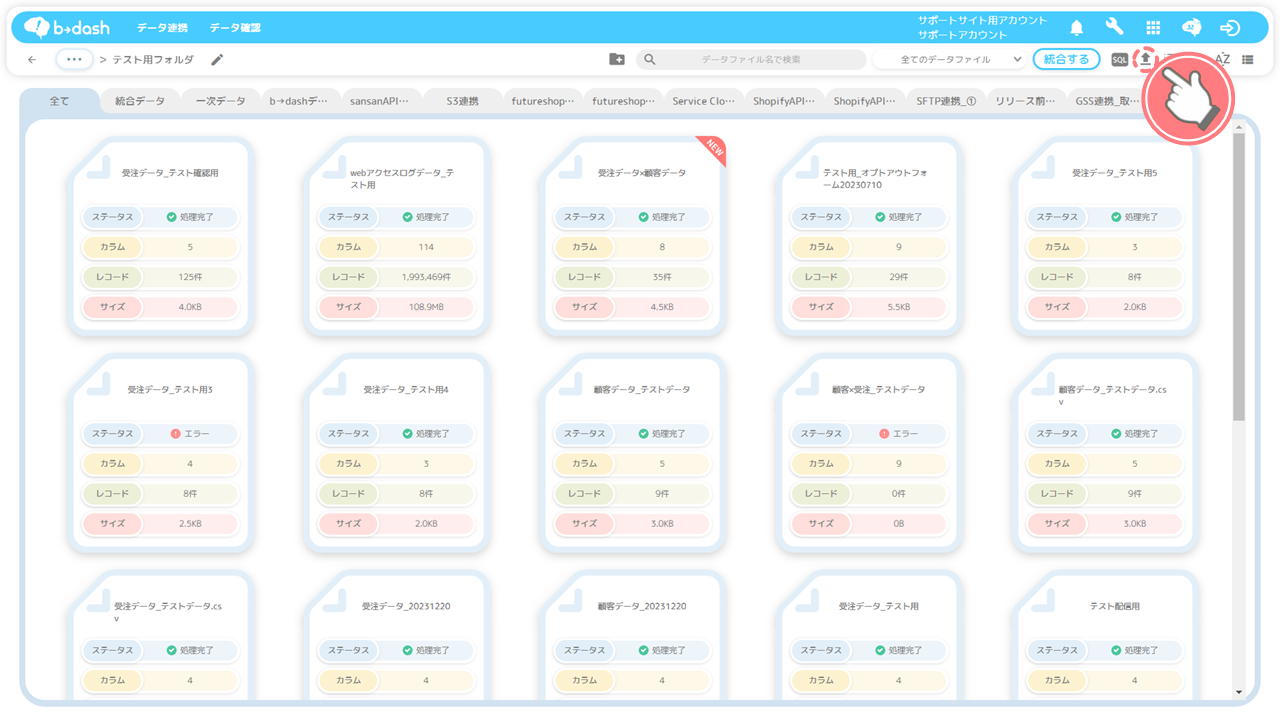Click the 顧客データ_テストデータ card title
The image size is (1280, 720).
(643, 389)
